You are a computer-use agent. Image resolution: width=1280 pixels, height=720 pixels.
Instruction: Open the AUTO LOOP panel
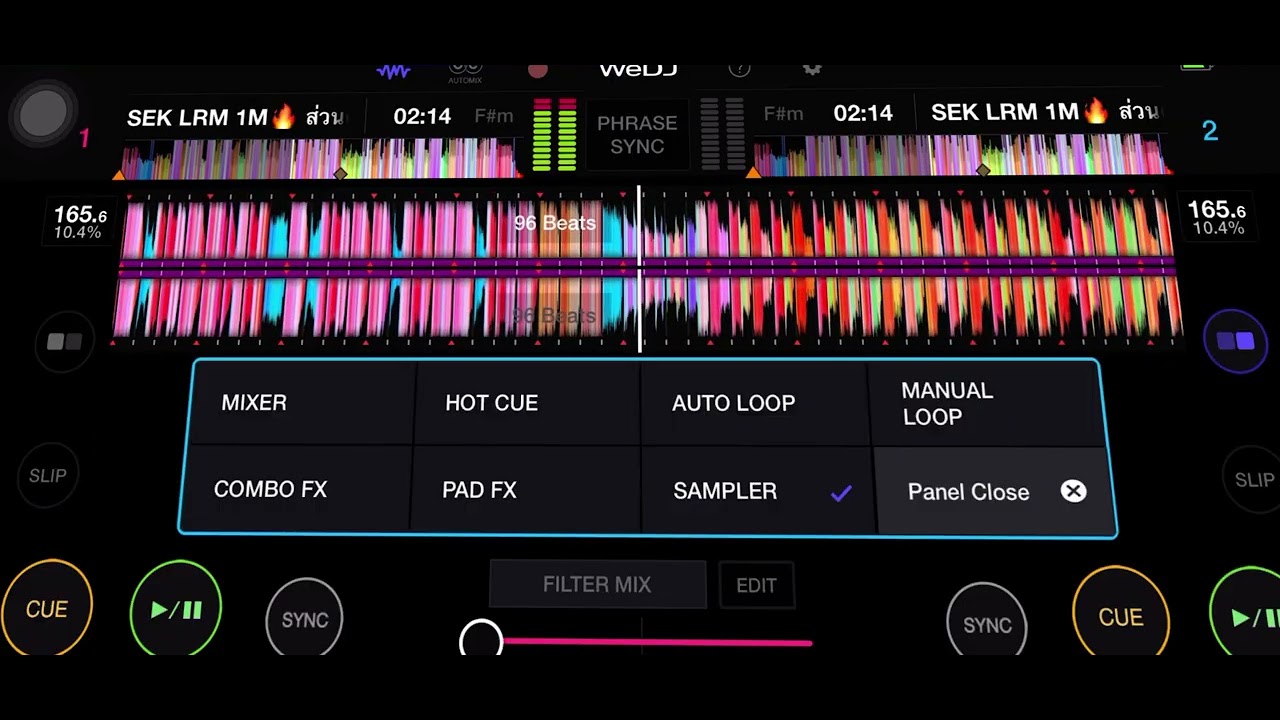[x=754, y=403]
